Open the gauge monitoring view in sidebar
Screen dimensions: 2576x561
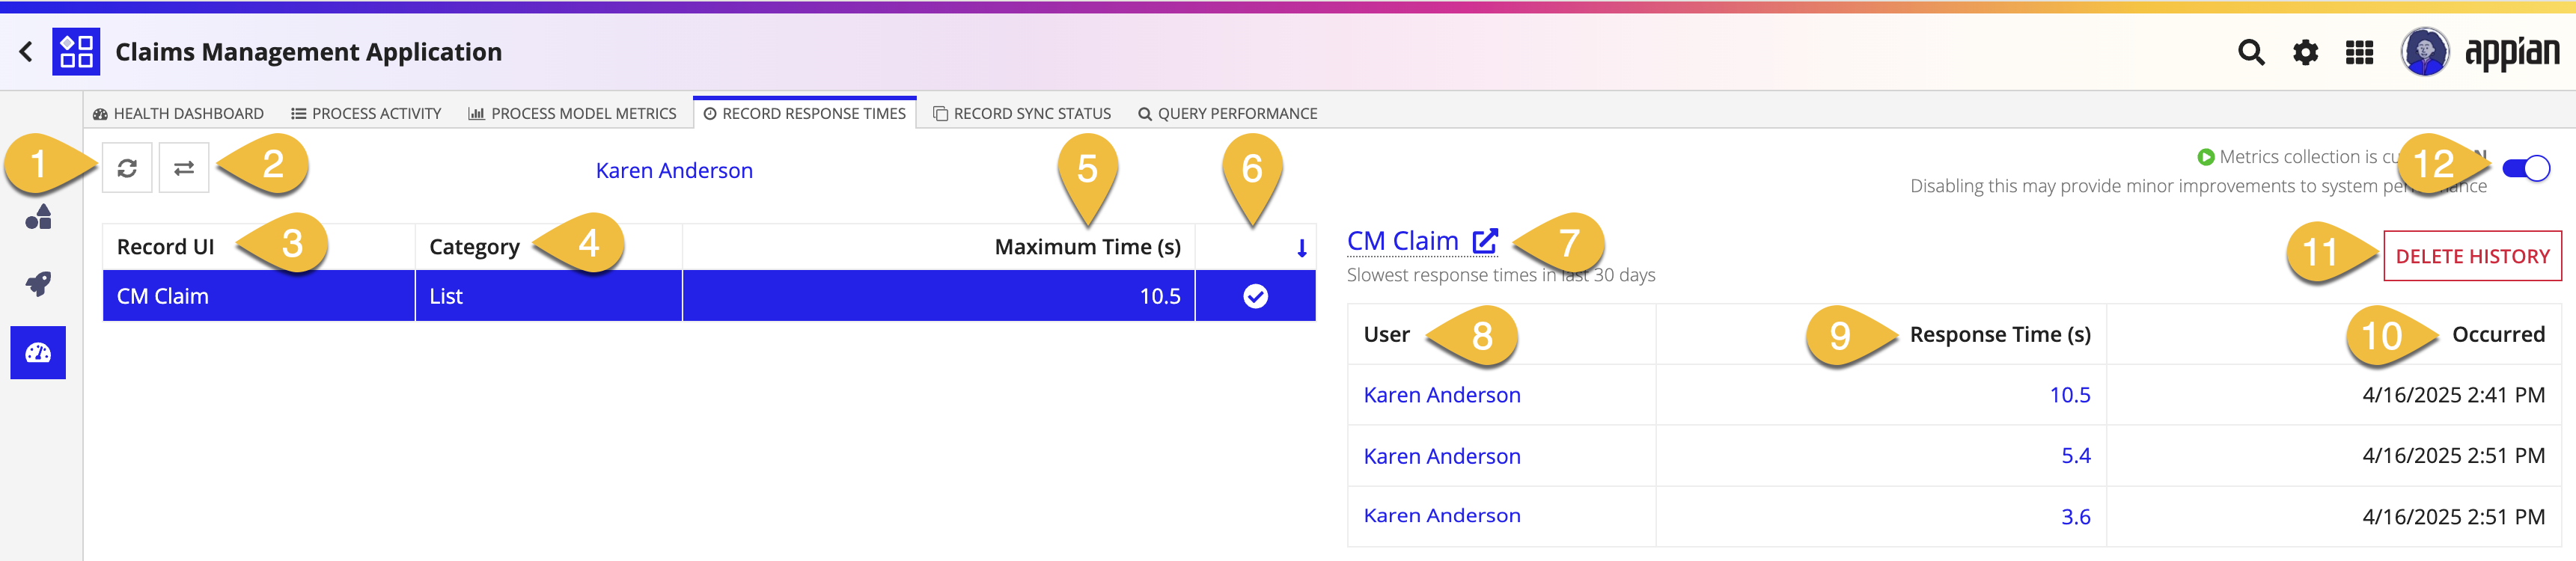pos(38,353)
